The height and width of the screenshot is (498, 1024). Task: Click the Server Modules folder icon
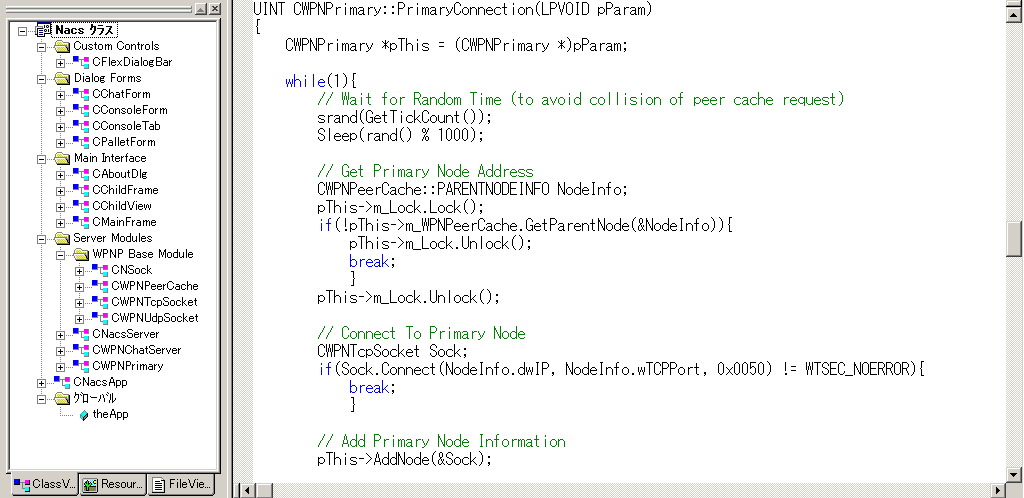click(x=62, y=238)
